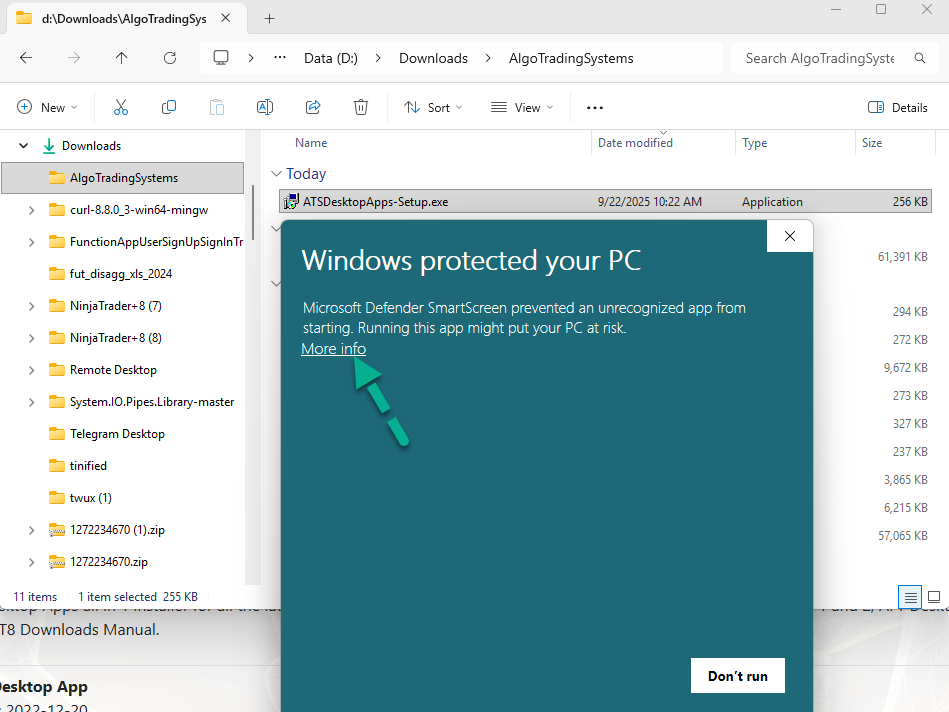Click the Back navigation arrow
The height and width of the screenshot is (712, 949).
point(26,58)
